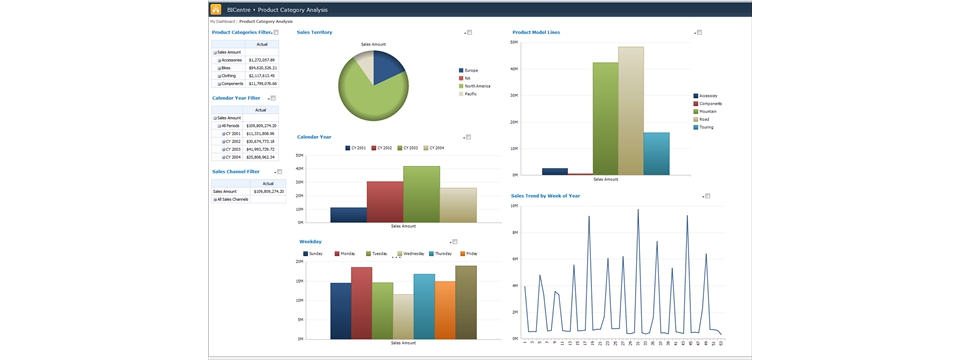The image size is (960, 360).
Task: Expand the CY 2003 row
Action: (x=223, y=149)
